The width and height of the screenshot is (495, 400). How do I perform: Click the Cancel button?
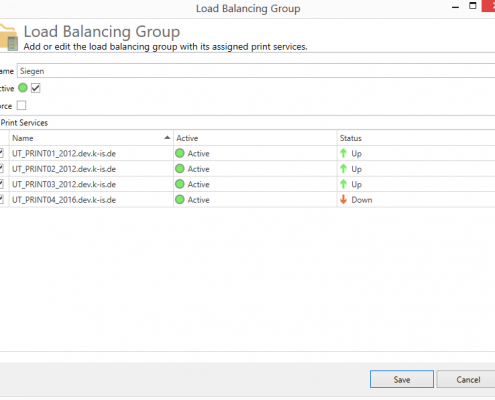(466, 379)
